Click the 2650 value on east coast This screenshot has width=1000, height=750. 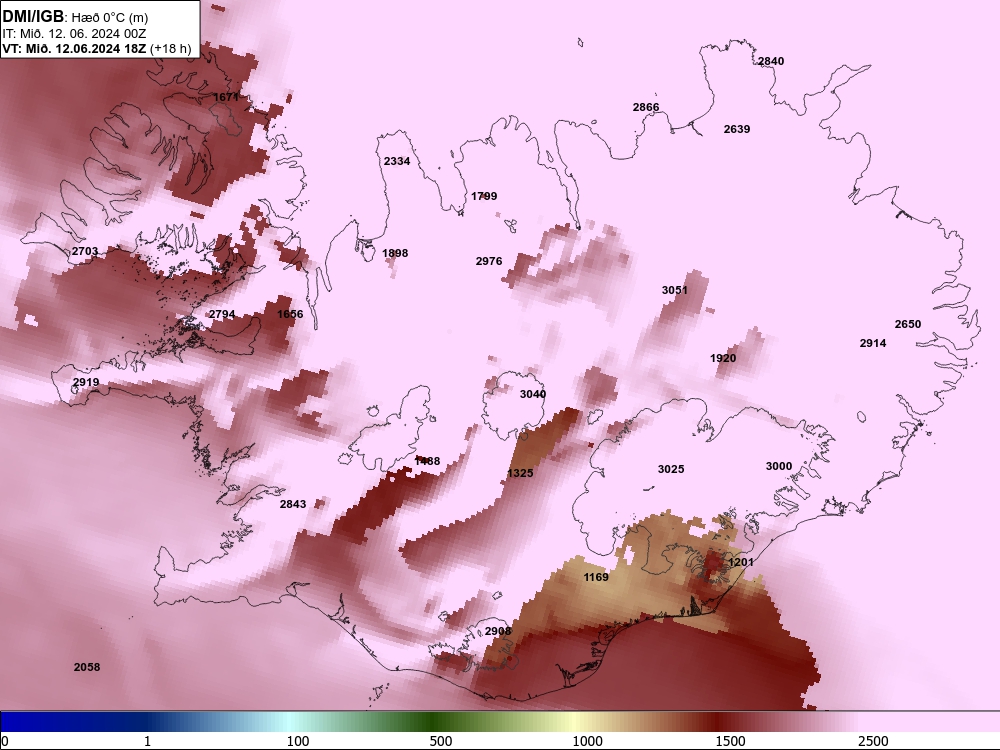point(908,324)
